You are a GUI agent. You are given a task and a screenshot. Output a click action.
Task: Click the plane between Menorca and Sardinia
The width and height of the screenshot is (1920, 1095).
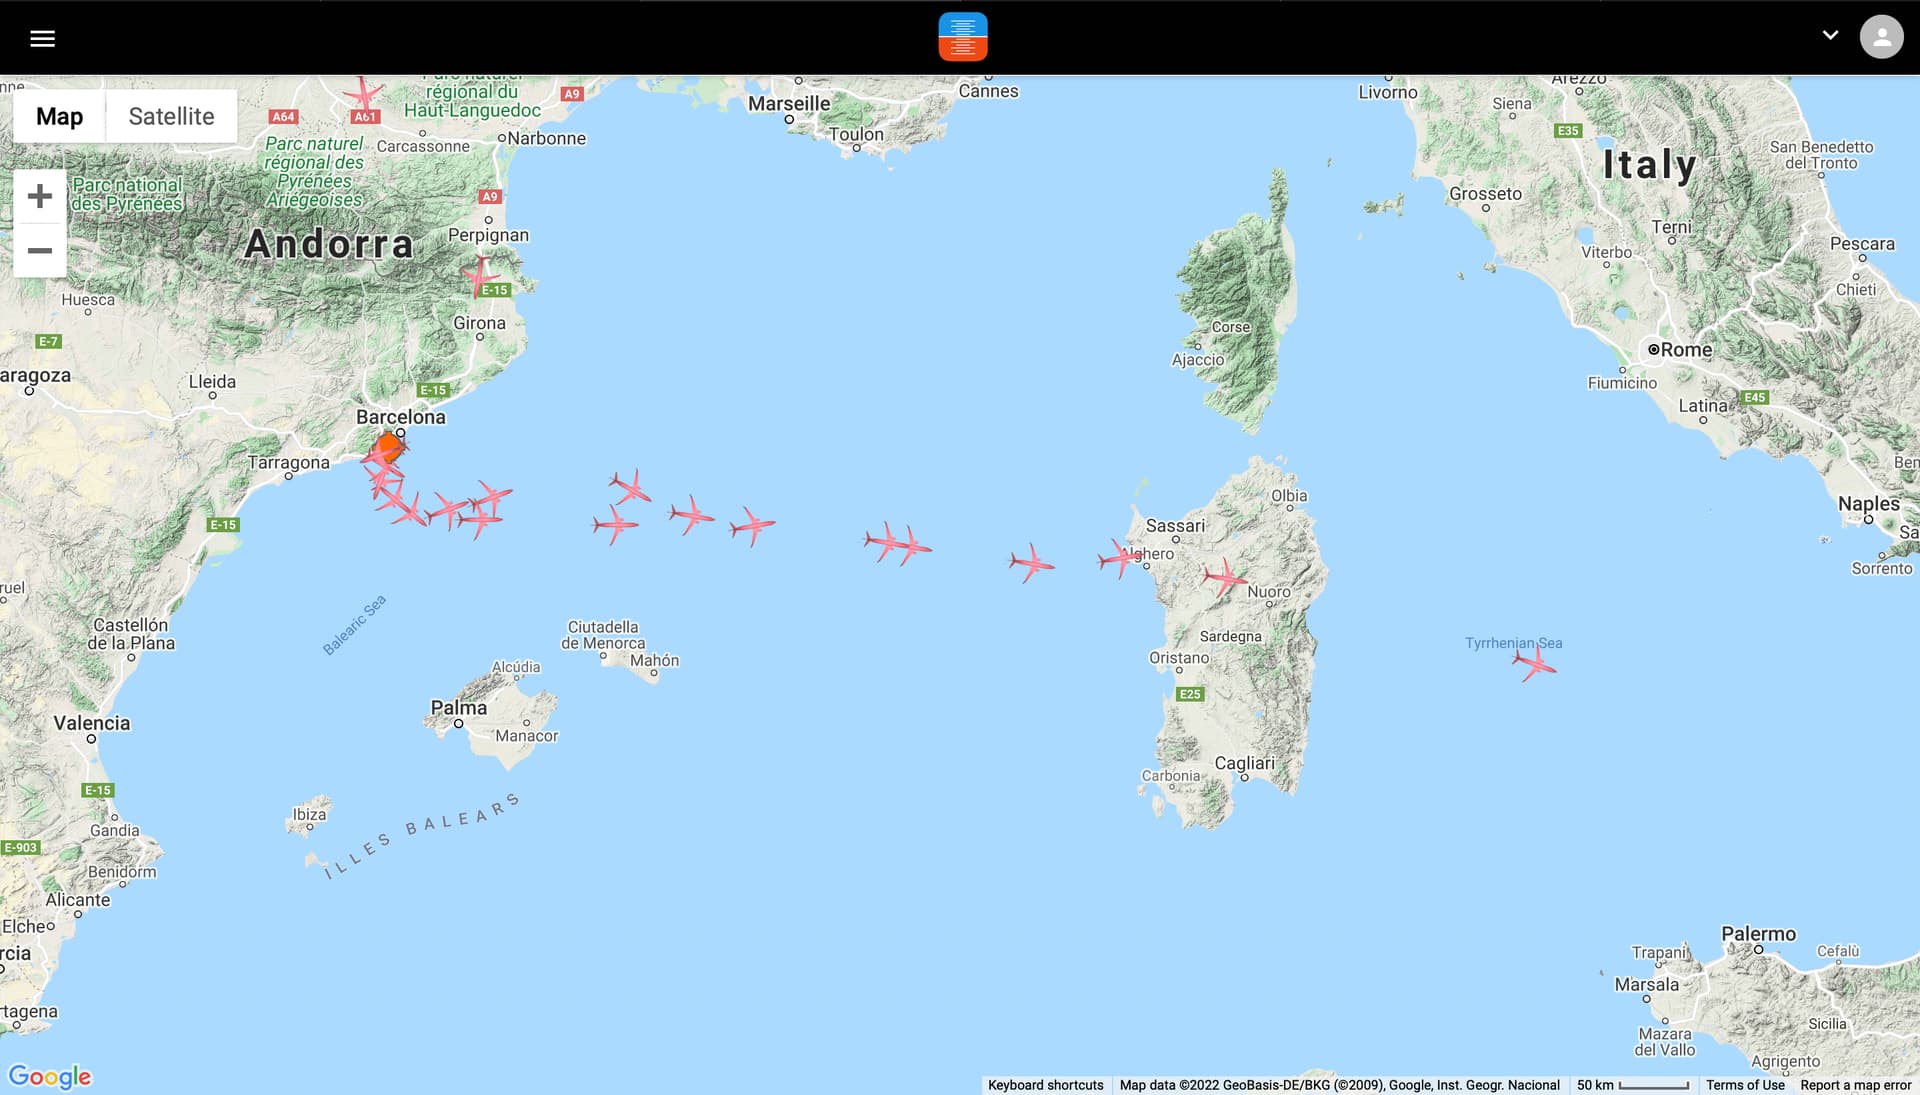pyautogui.click(x=1031, y=563)
